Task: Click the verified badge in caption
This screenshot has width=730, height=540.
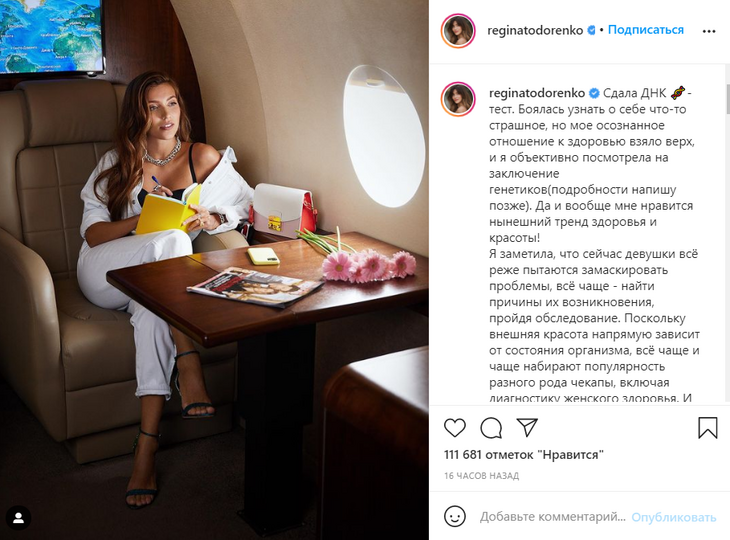Action: [594, 93]
